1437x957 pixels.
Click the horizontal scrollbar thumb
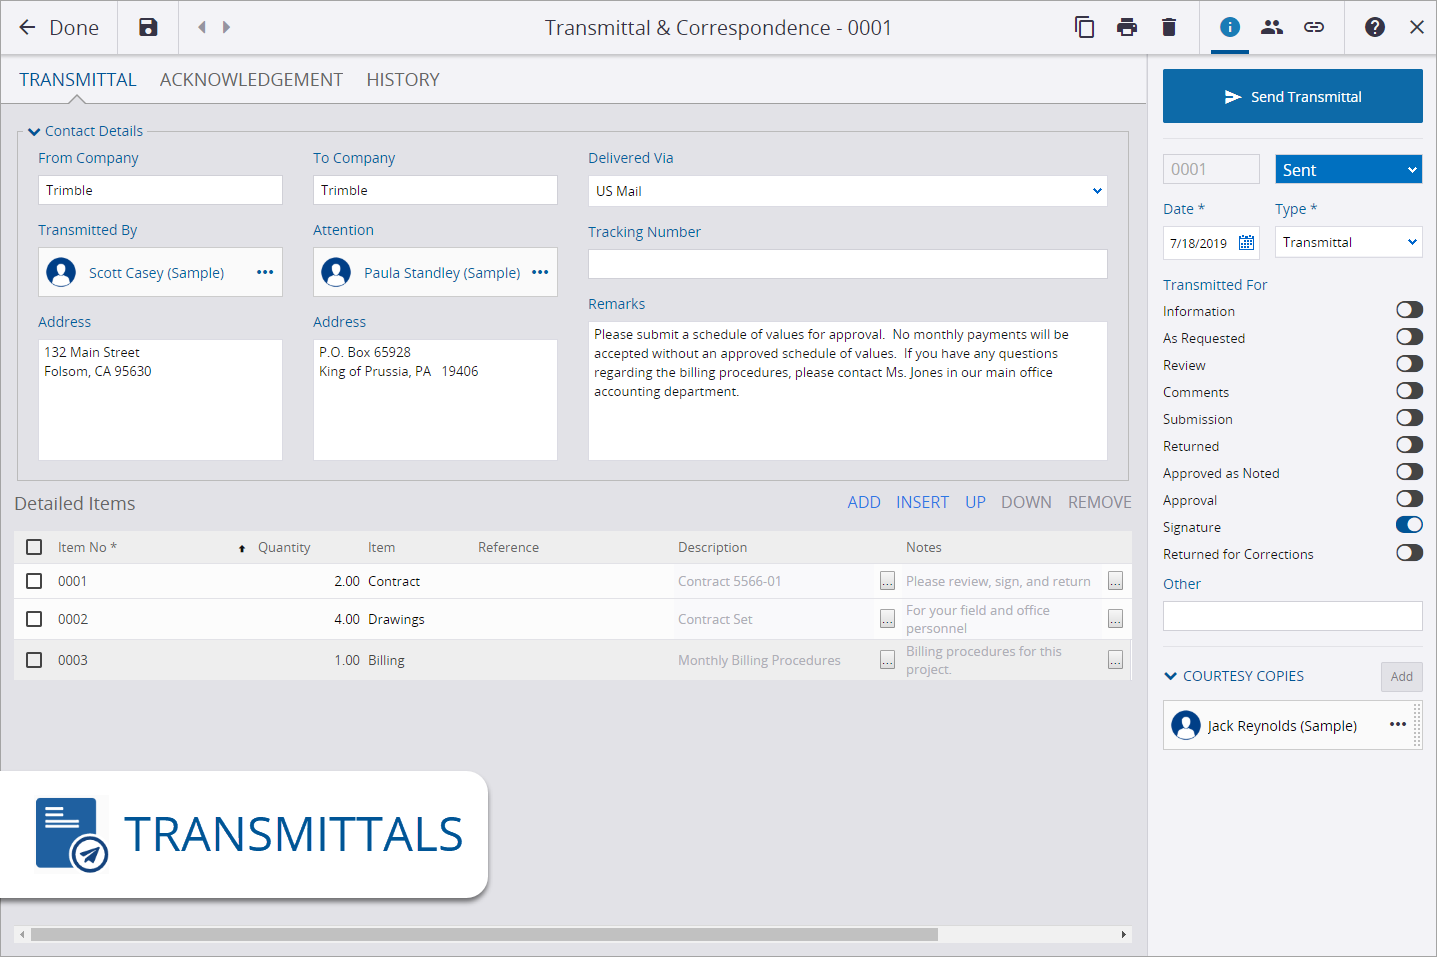point(484,935)
